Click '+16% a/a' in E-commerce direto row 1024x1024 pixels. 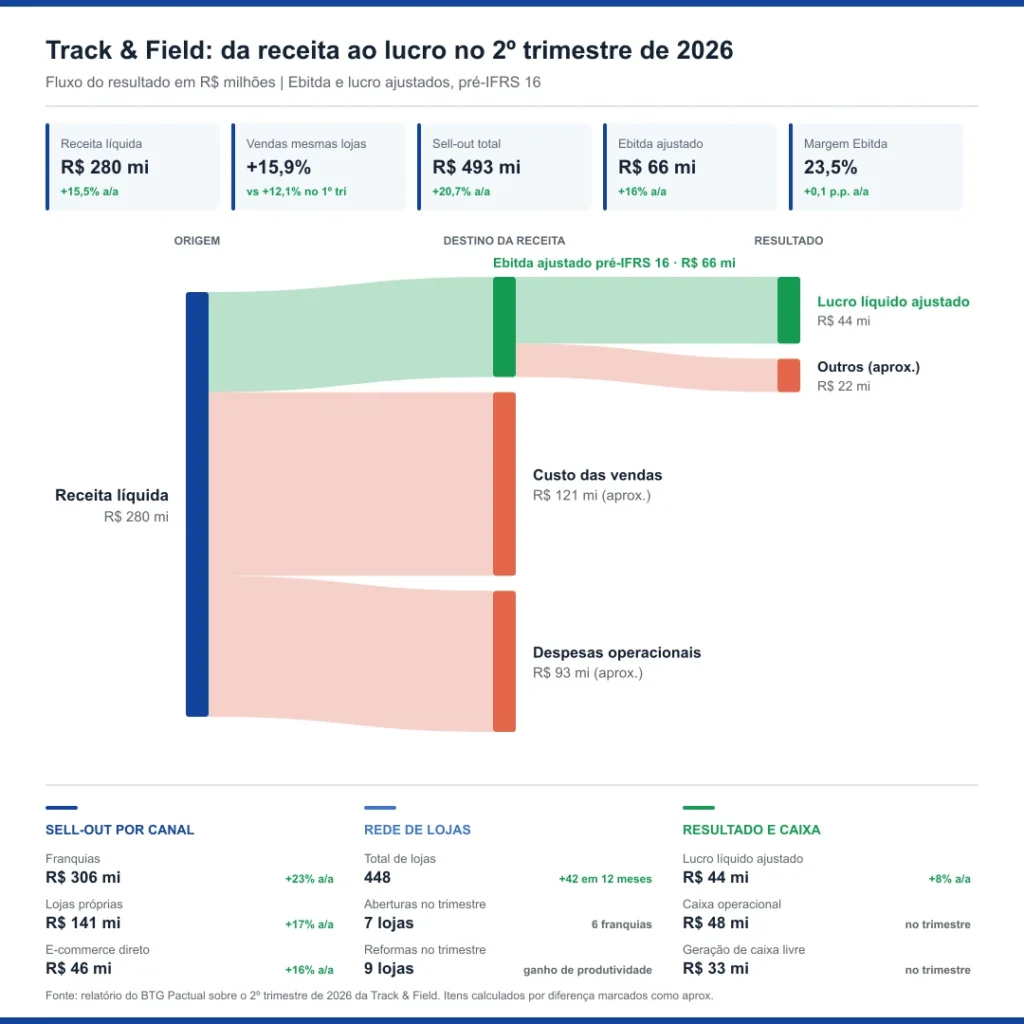click(x=309, y=970)
